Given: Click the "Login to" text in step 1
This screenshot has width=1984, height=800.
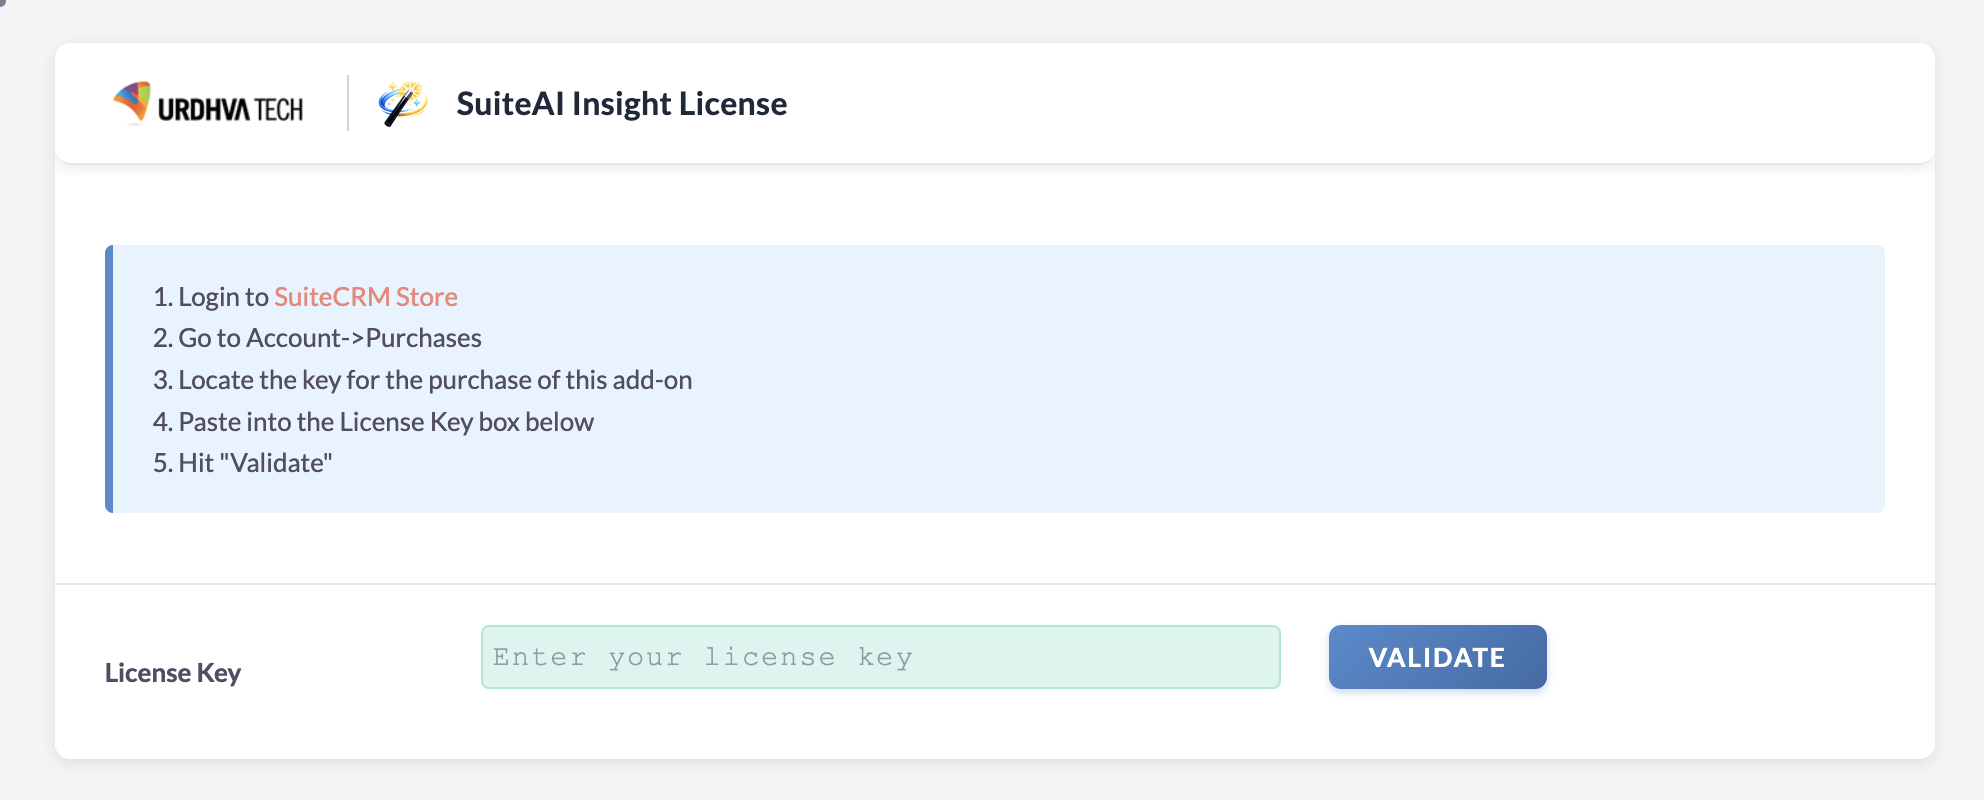Looking at the screenshot, I should point(223,297).
